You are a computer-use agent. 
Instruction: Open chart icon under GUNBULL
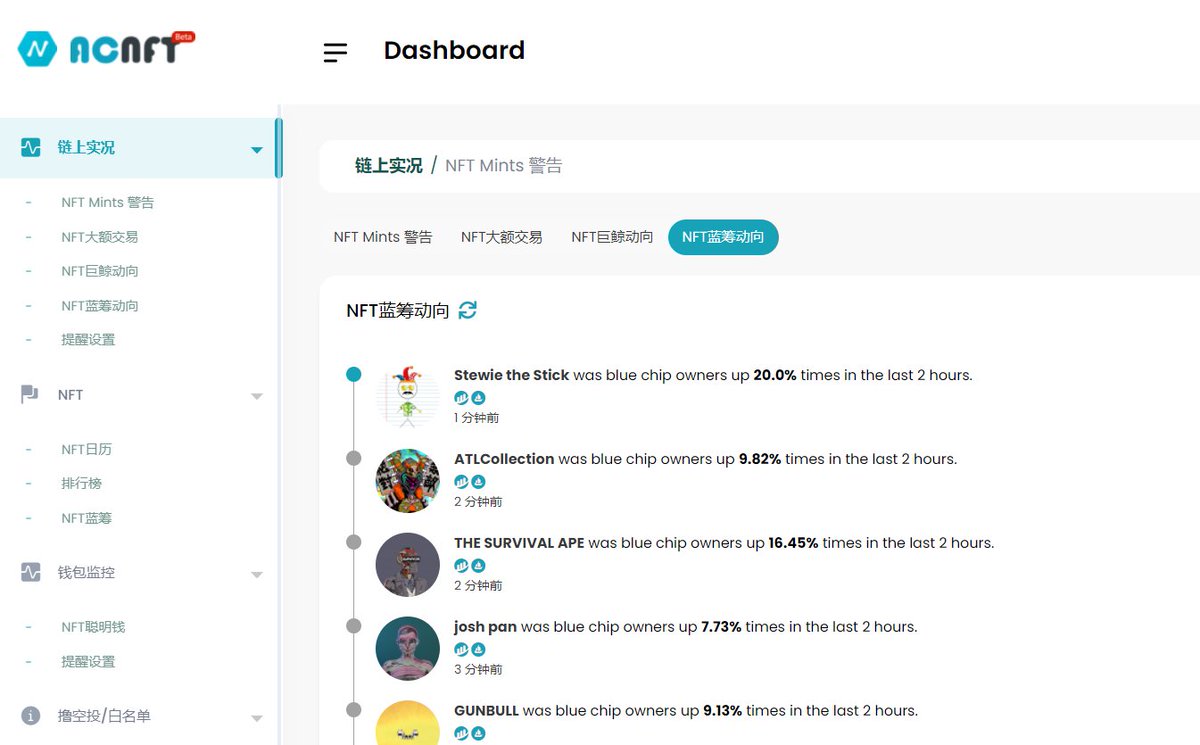[461, 734]
